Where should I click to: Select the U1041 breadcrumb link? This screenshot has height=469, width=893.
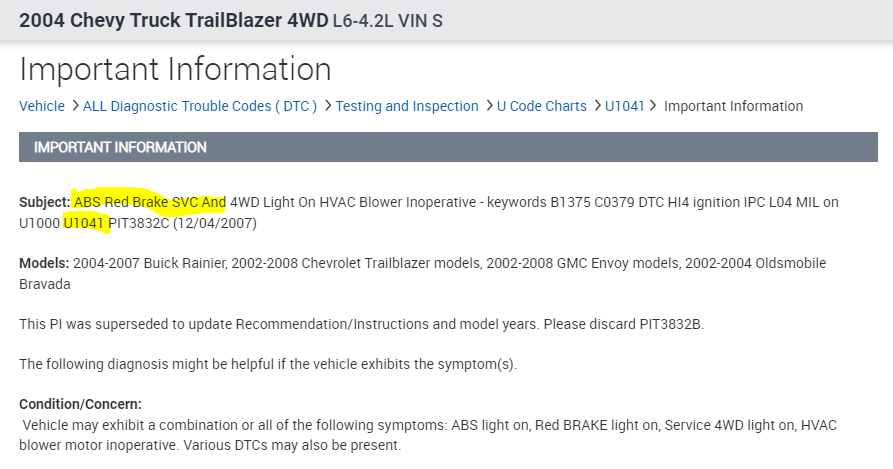point(625,106)
